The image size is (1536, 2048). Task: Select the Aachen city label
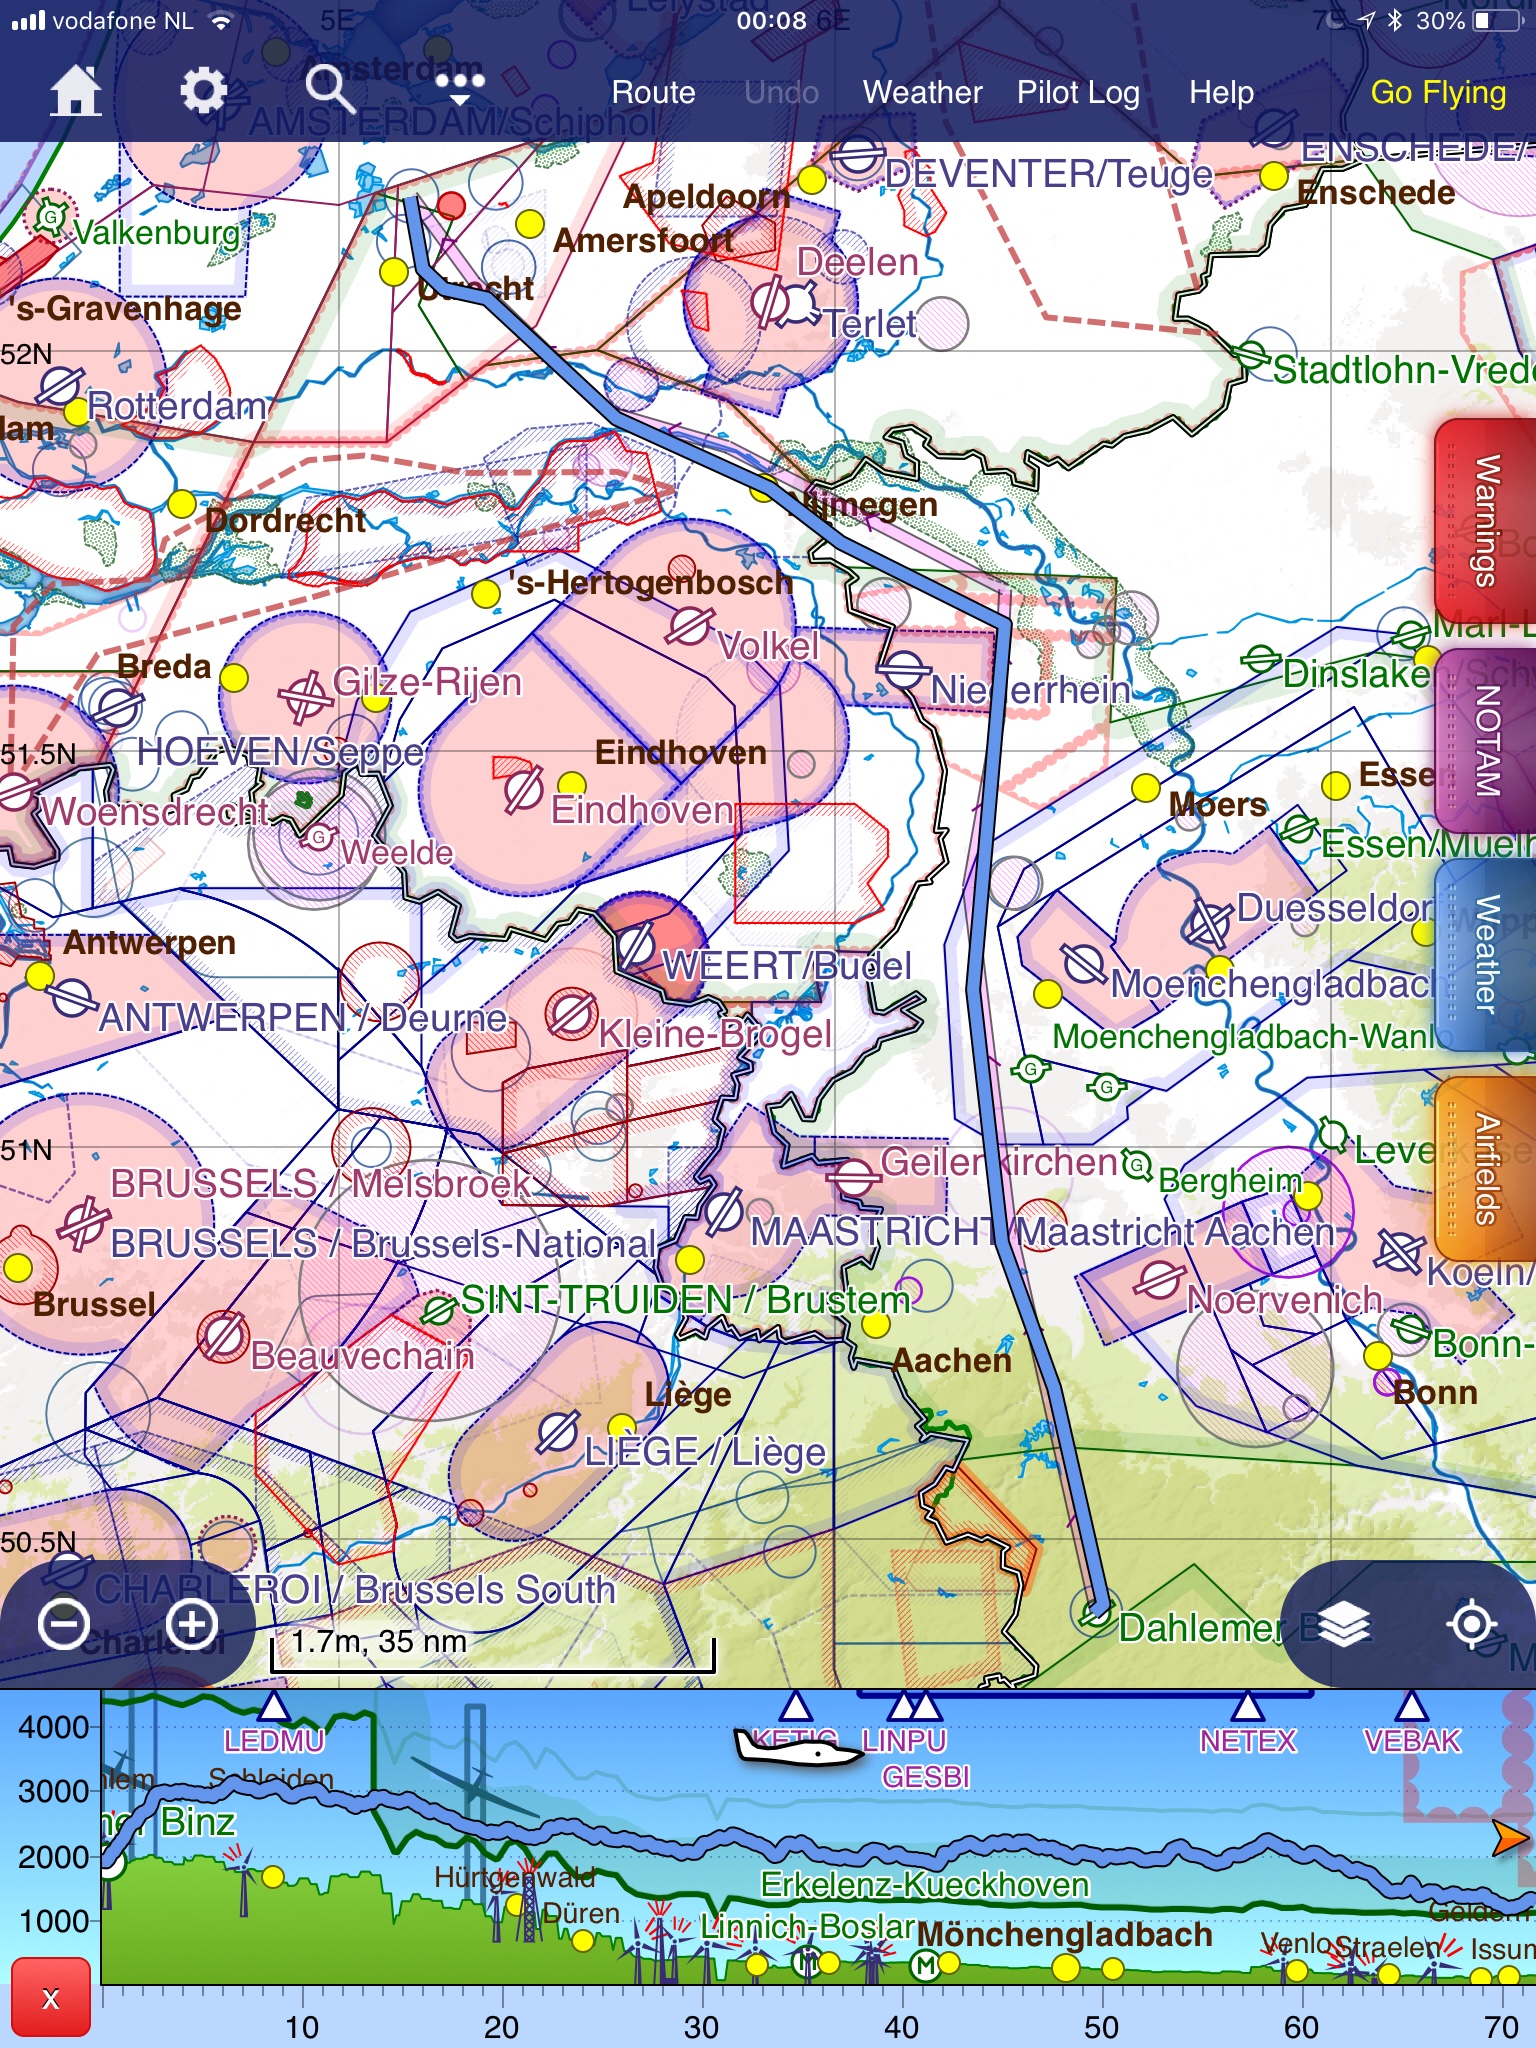click(952, 1361)
